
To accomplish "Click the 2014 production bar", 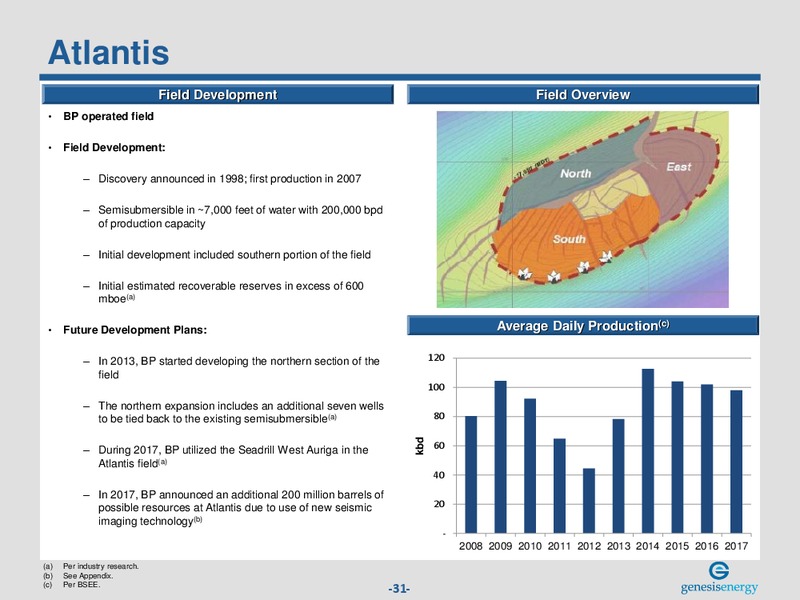I will [x=648, y=452].
